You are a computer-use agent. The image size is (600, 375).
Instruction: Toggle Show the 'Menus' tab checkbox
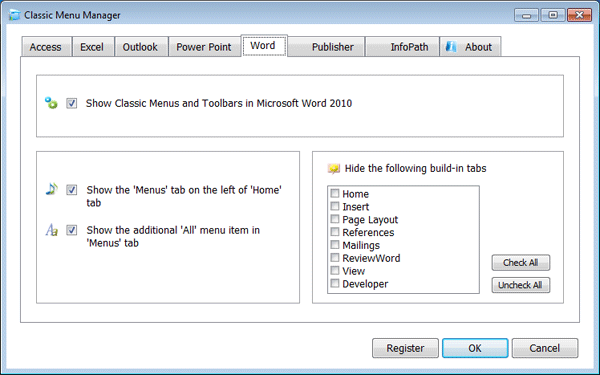(72, 189)
